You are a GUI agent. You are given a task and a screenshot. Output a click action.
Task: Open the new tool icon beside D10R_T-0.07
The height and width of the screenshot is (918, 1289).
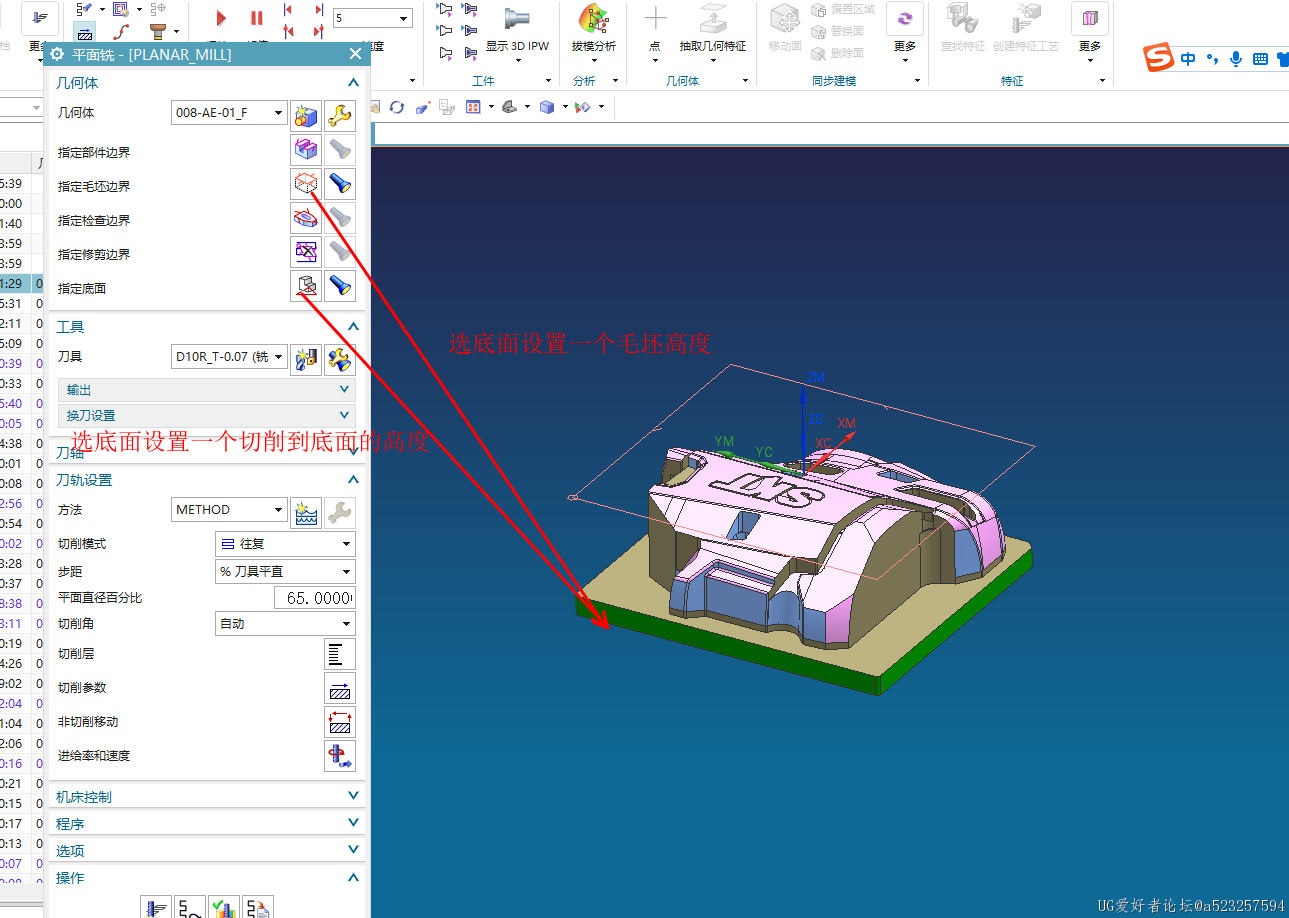[x=306, y=359]
